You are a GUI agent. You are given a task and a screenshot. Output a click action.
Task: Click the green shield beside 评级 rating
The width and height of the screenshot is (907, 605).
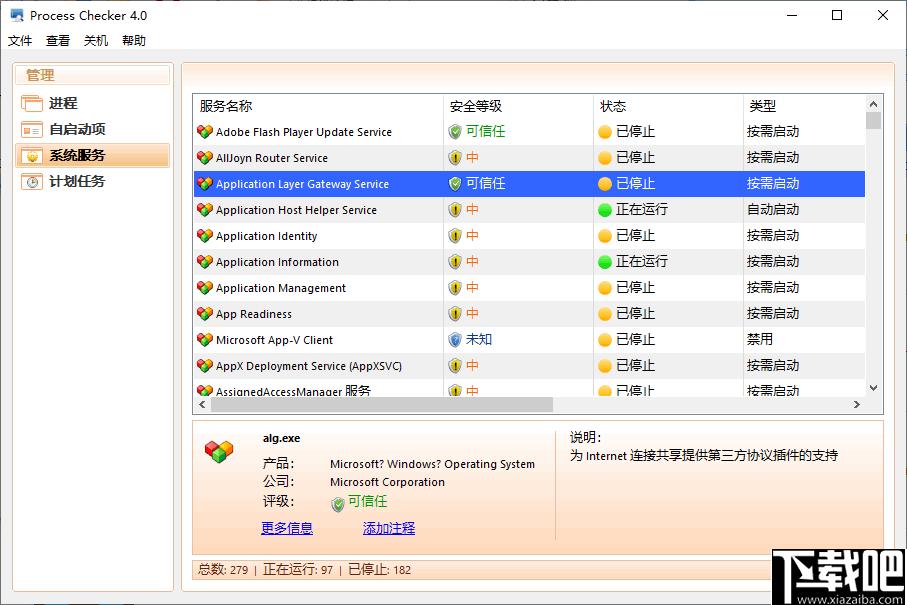coord(338,504)
